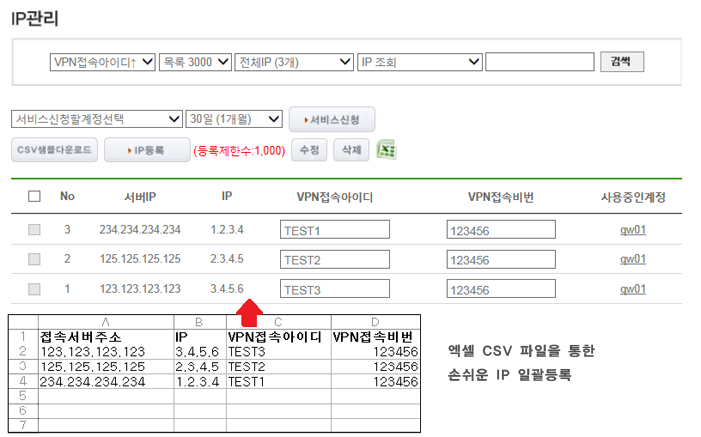
Task: Open the qw01 account link in first row
Action: tap(633, 230)
